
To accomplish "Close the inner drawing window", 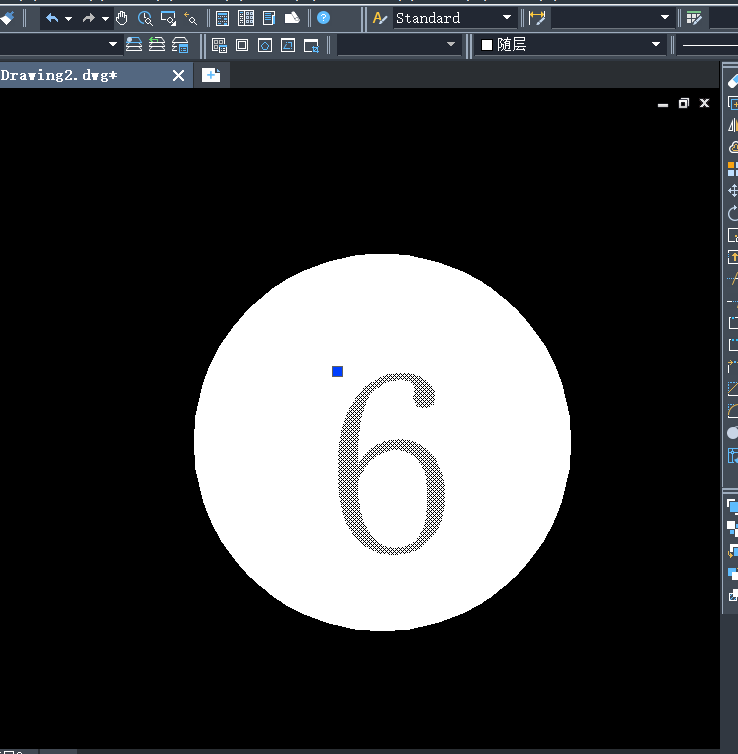I will (x=704, y=103).
